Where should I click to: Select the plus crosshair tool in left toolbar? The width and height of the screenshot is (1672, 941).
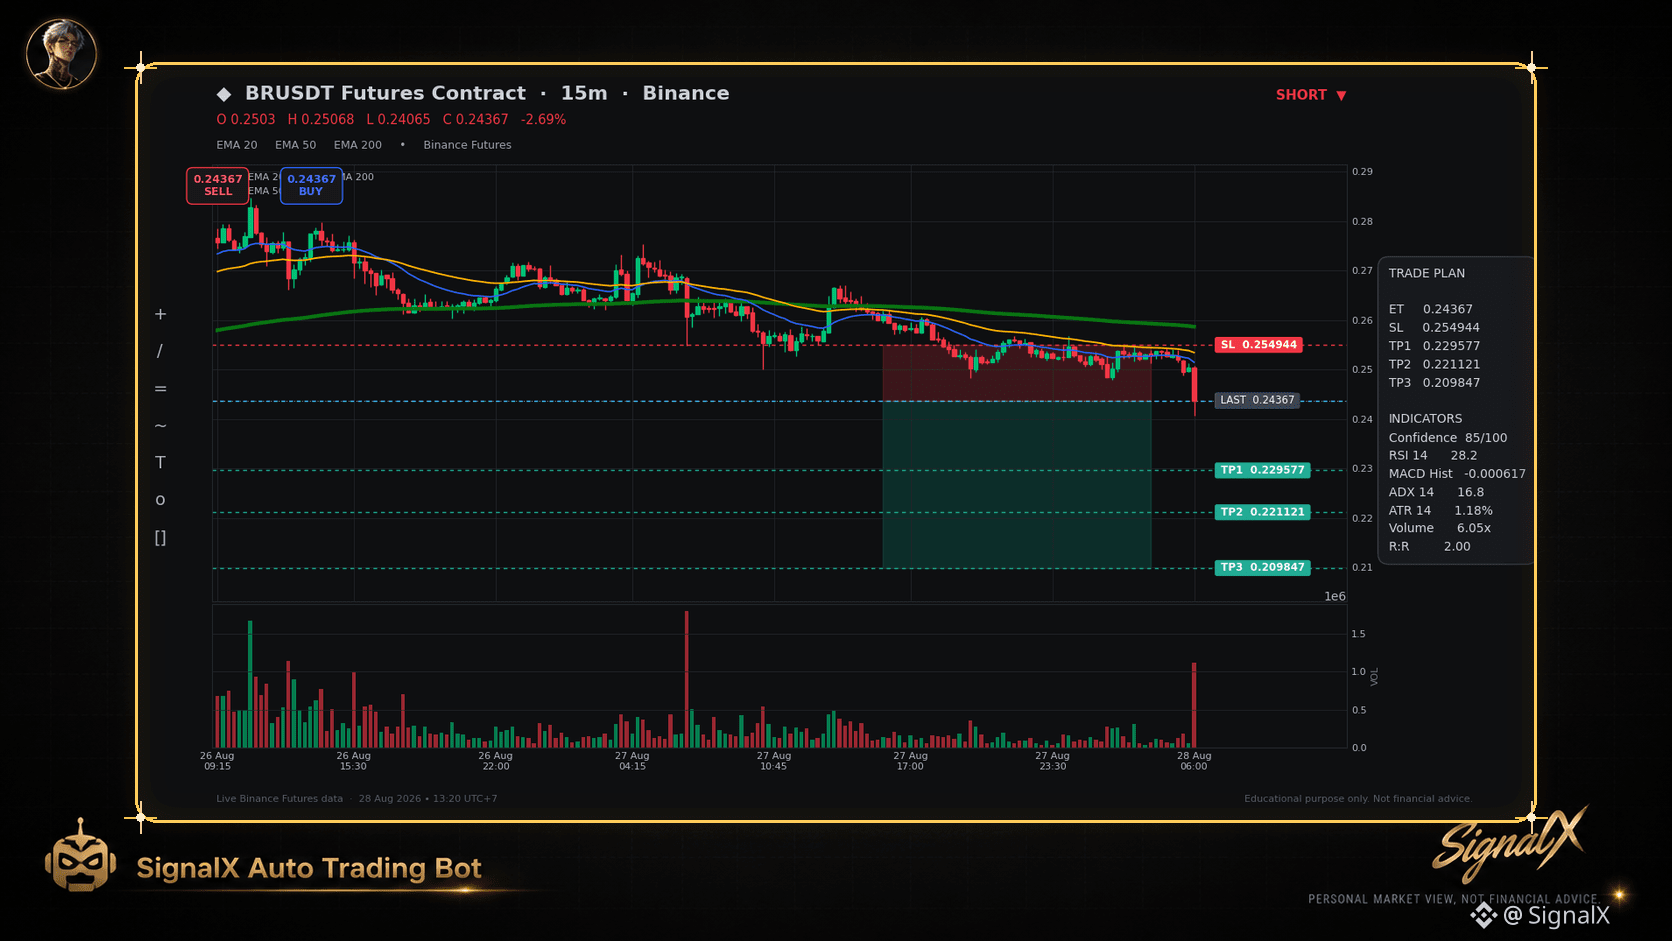pyautogui.click(x=160, y=314)
